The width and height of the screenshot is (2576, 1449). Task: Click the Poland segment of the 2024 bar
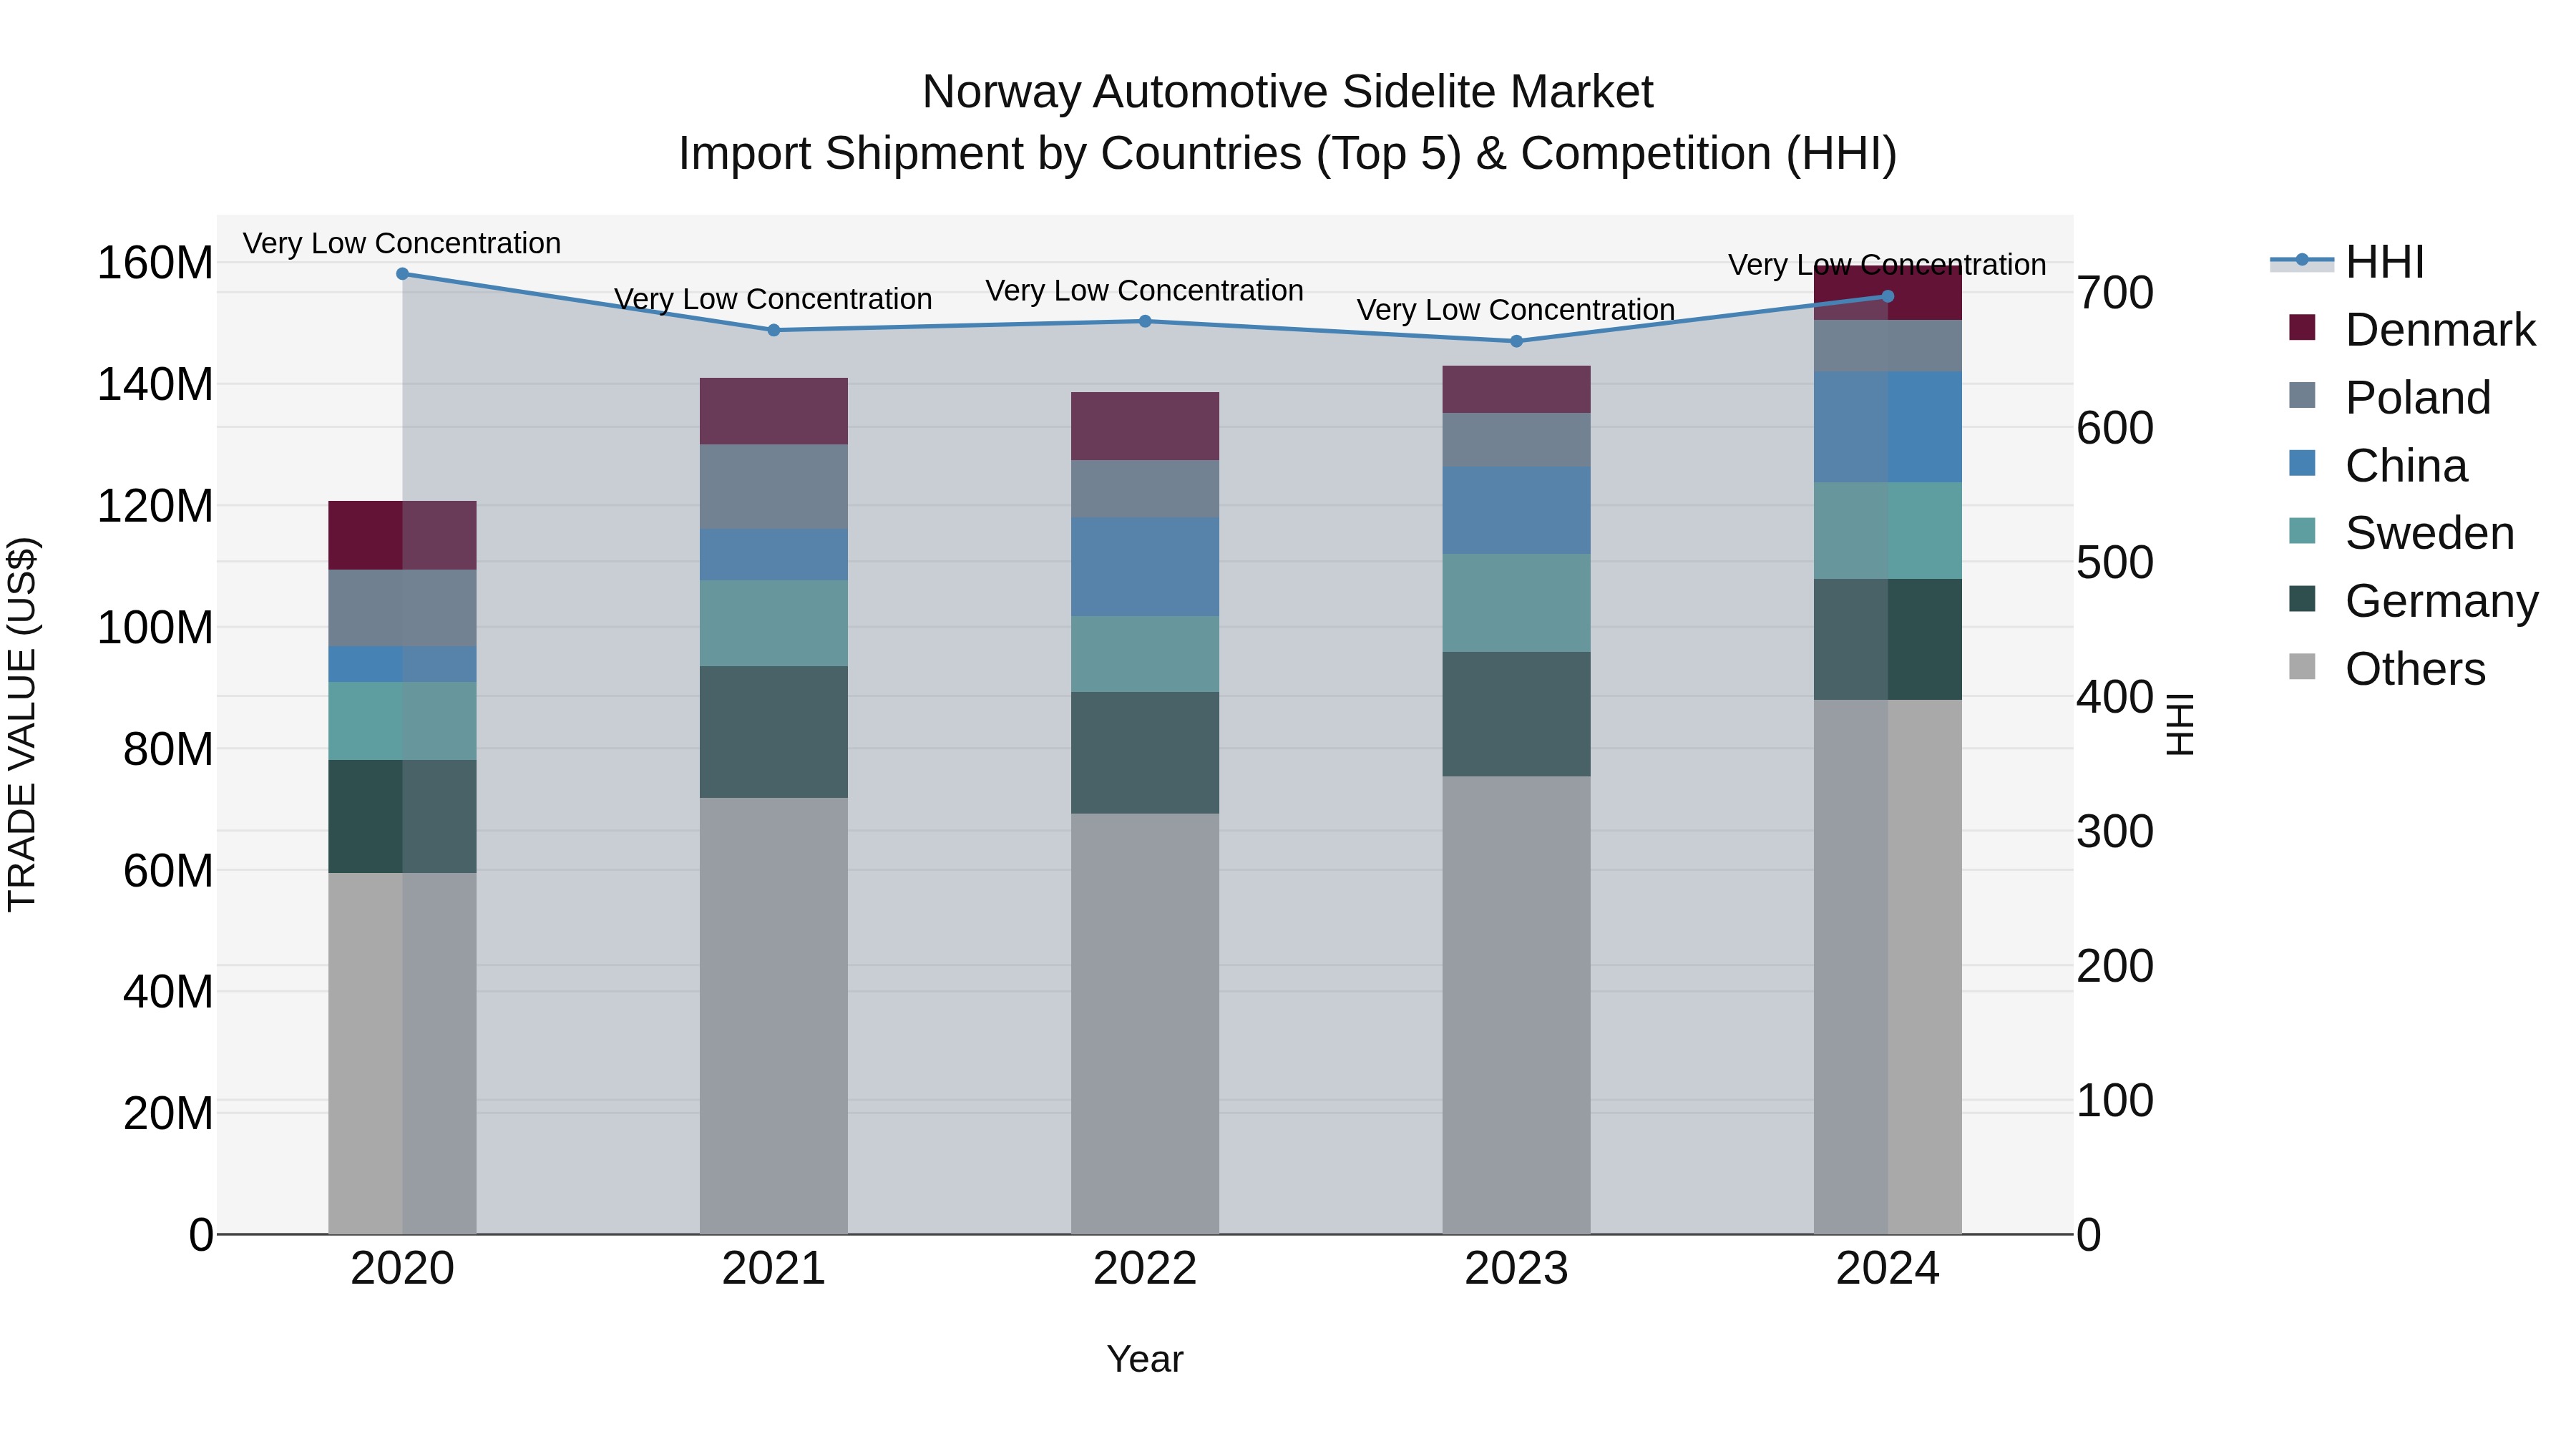point(1888,346)
